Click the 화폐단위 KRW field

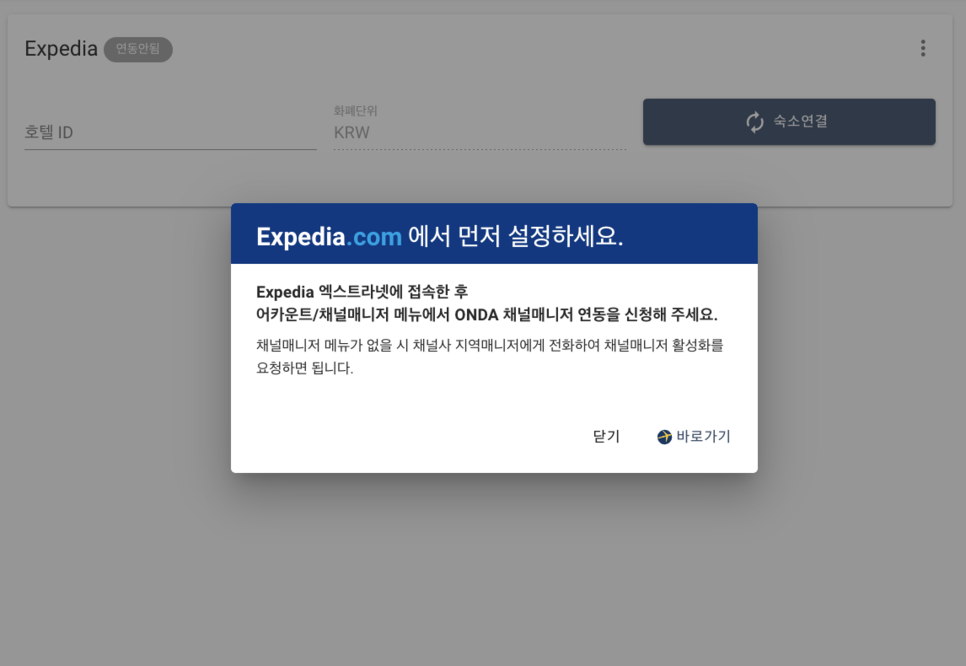479,126
